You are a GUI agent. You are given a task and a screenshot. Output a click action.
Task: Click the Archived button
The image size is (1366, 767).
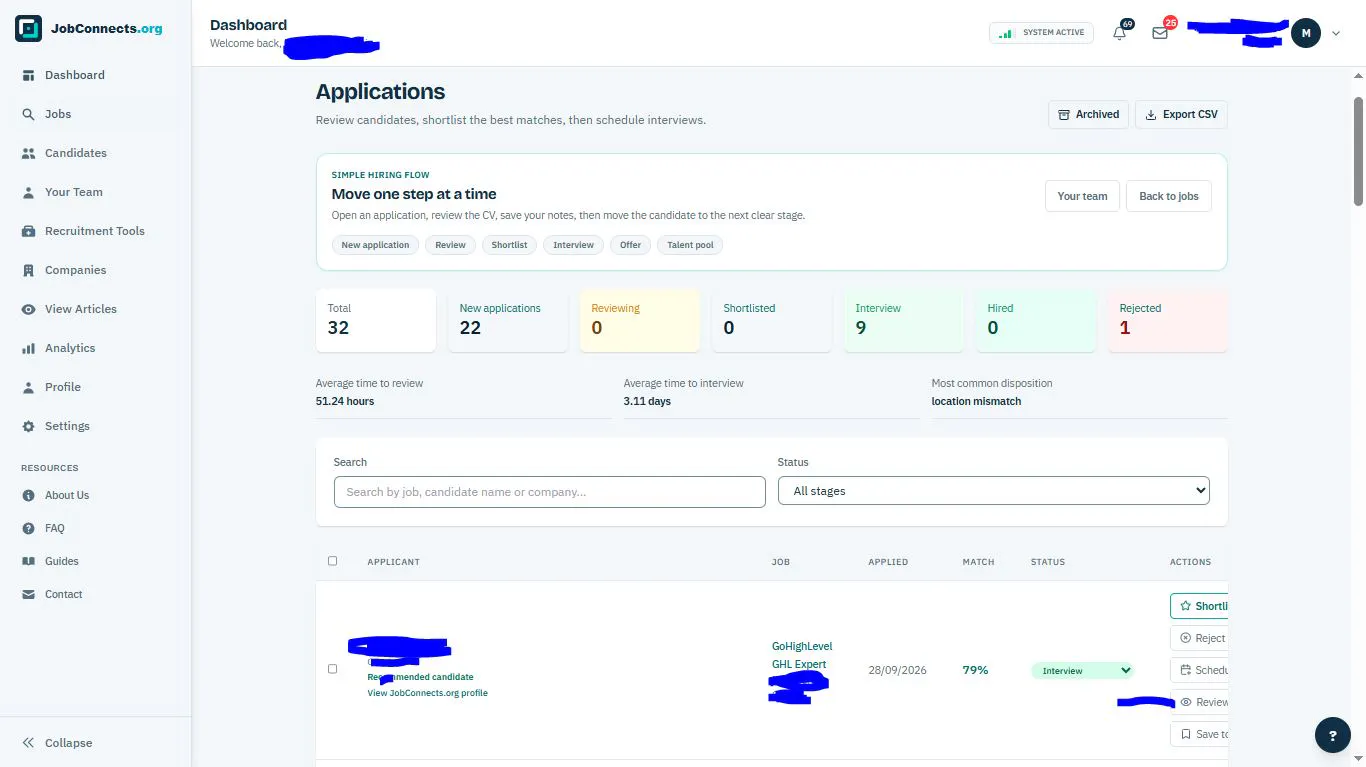(1089, 114)
